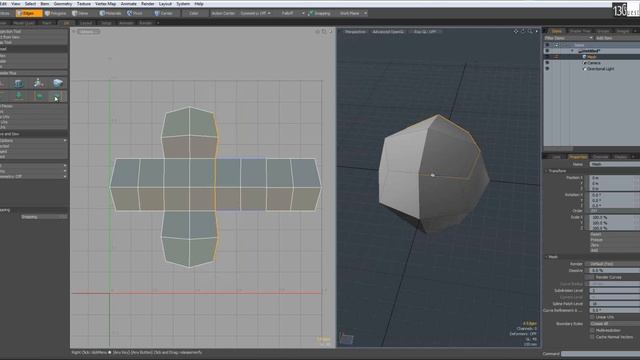Click the blue cube UV tool icon
Viewport: 640px width, 360px height.
point(19,84)
